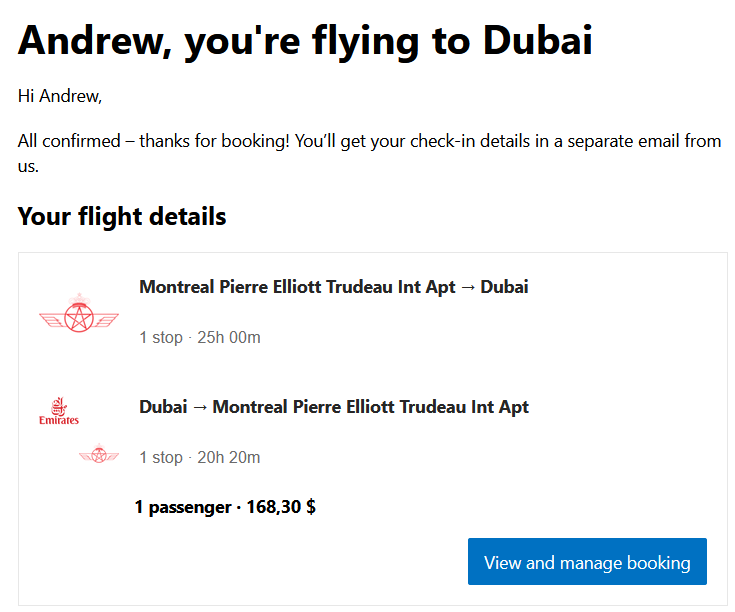Click the All confirmed booking message paragraph
This screenshot has height=612, width=735.
click(x=369, y=153)
